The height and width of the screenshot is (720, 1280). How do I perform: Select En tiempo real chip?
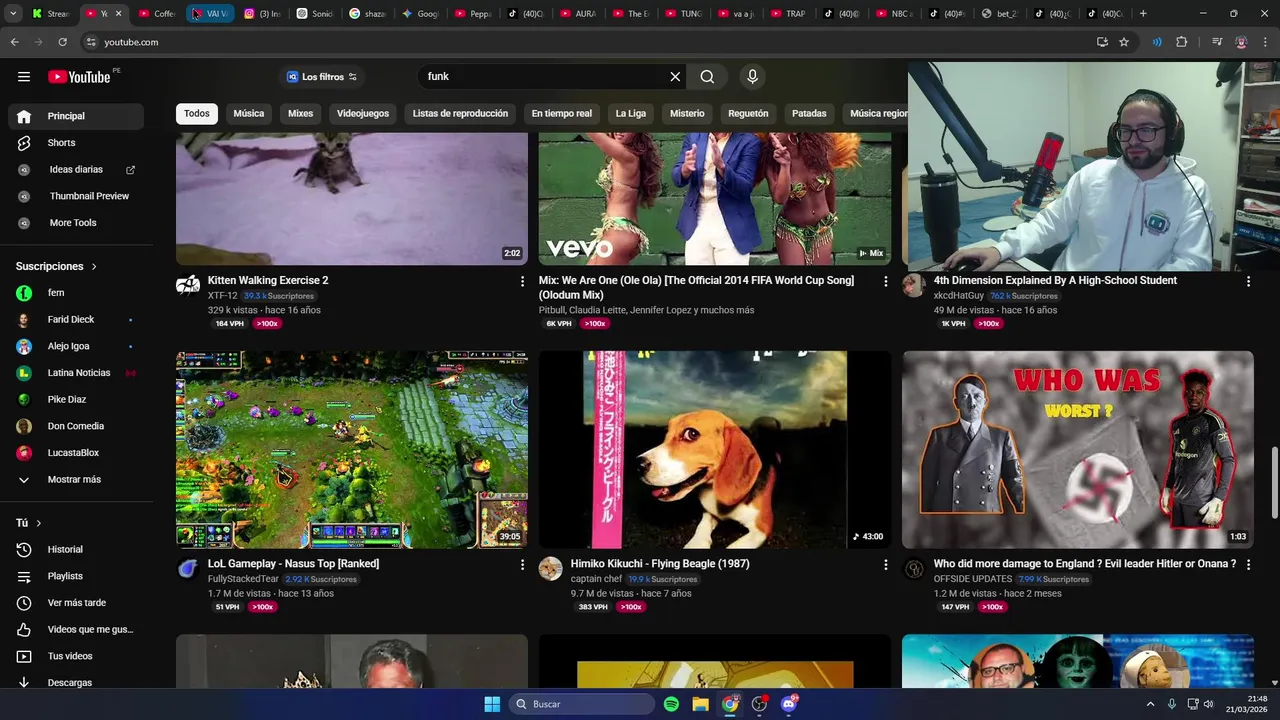click(x=562, y=114)
